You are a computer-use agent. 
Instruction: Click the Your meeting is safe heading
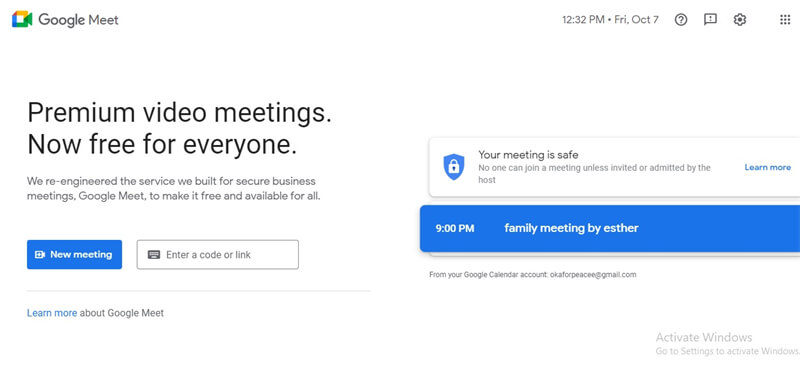528,155
